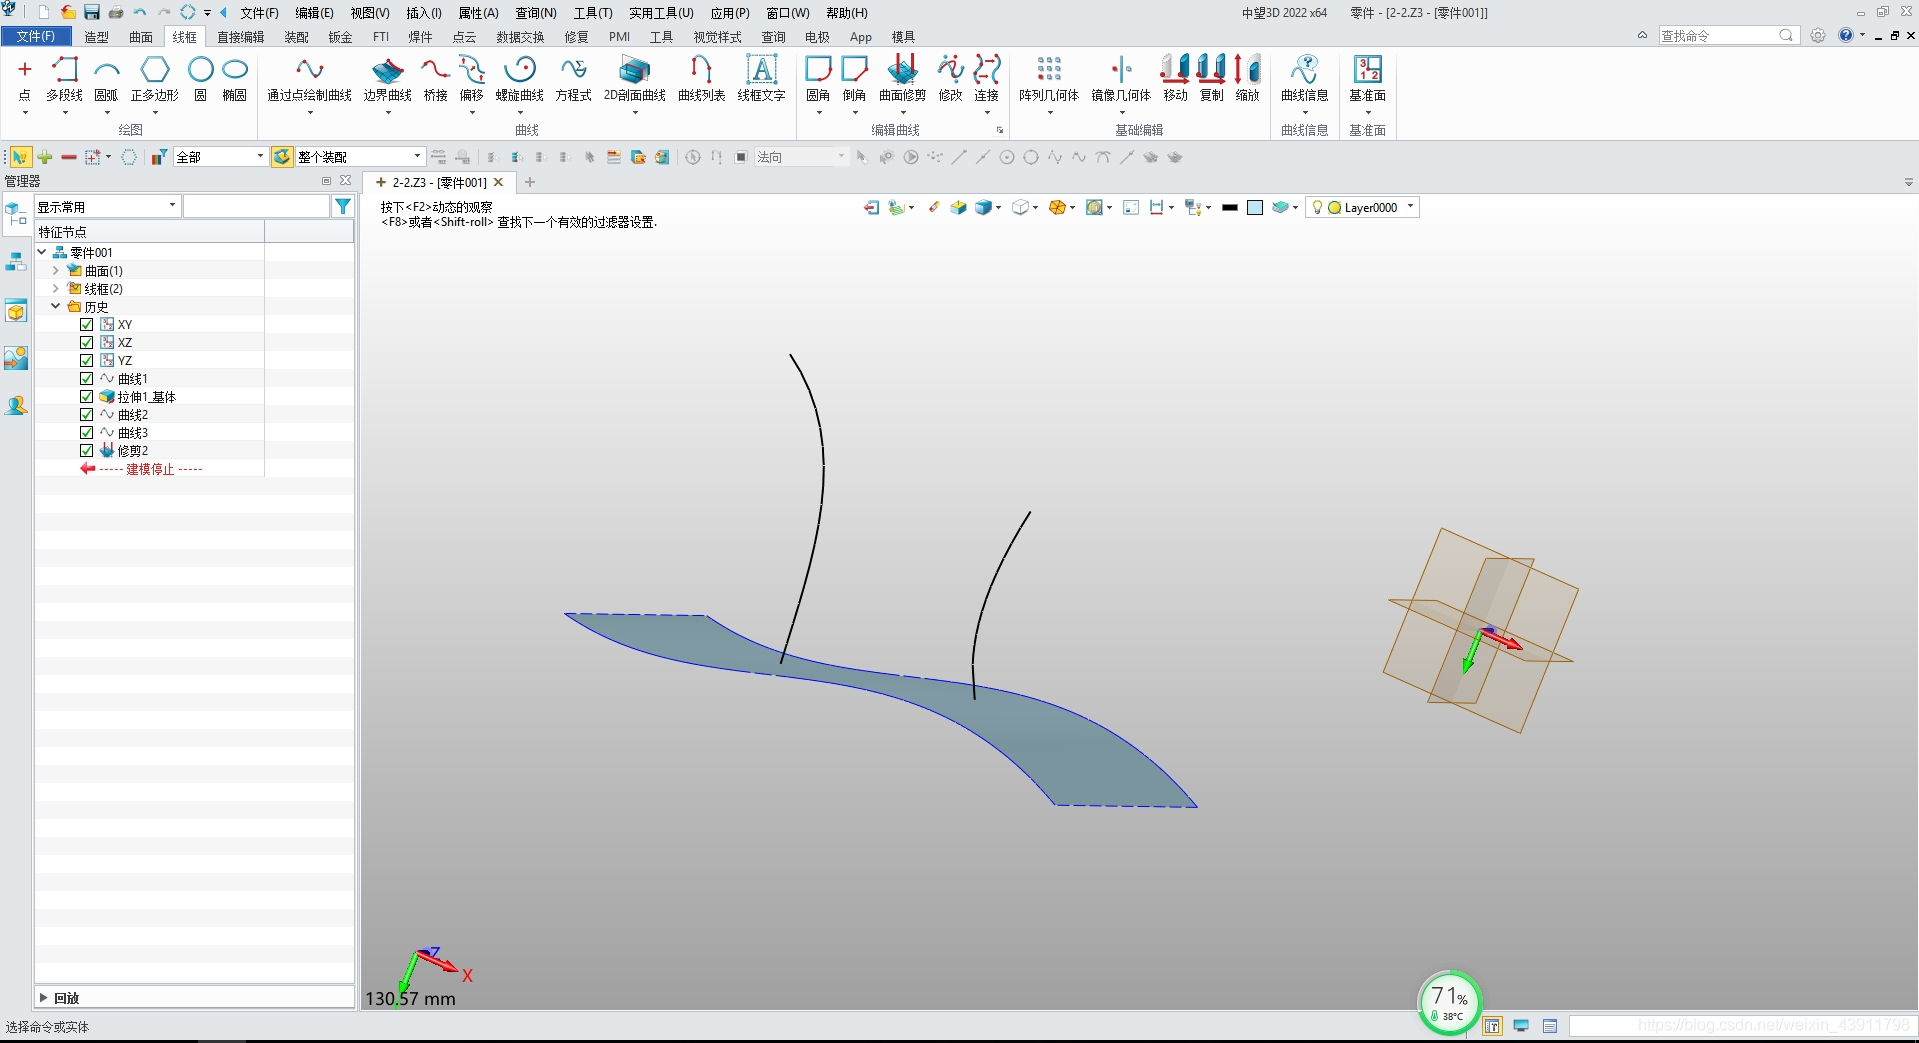Click the 镜像几何体 mirror tool
The image size is (1919, 1043).
[1121, 78]
